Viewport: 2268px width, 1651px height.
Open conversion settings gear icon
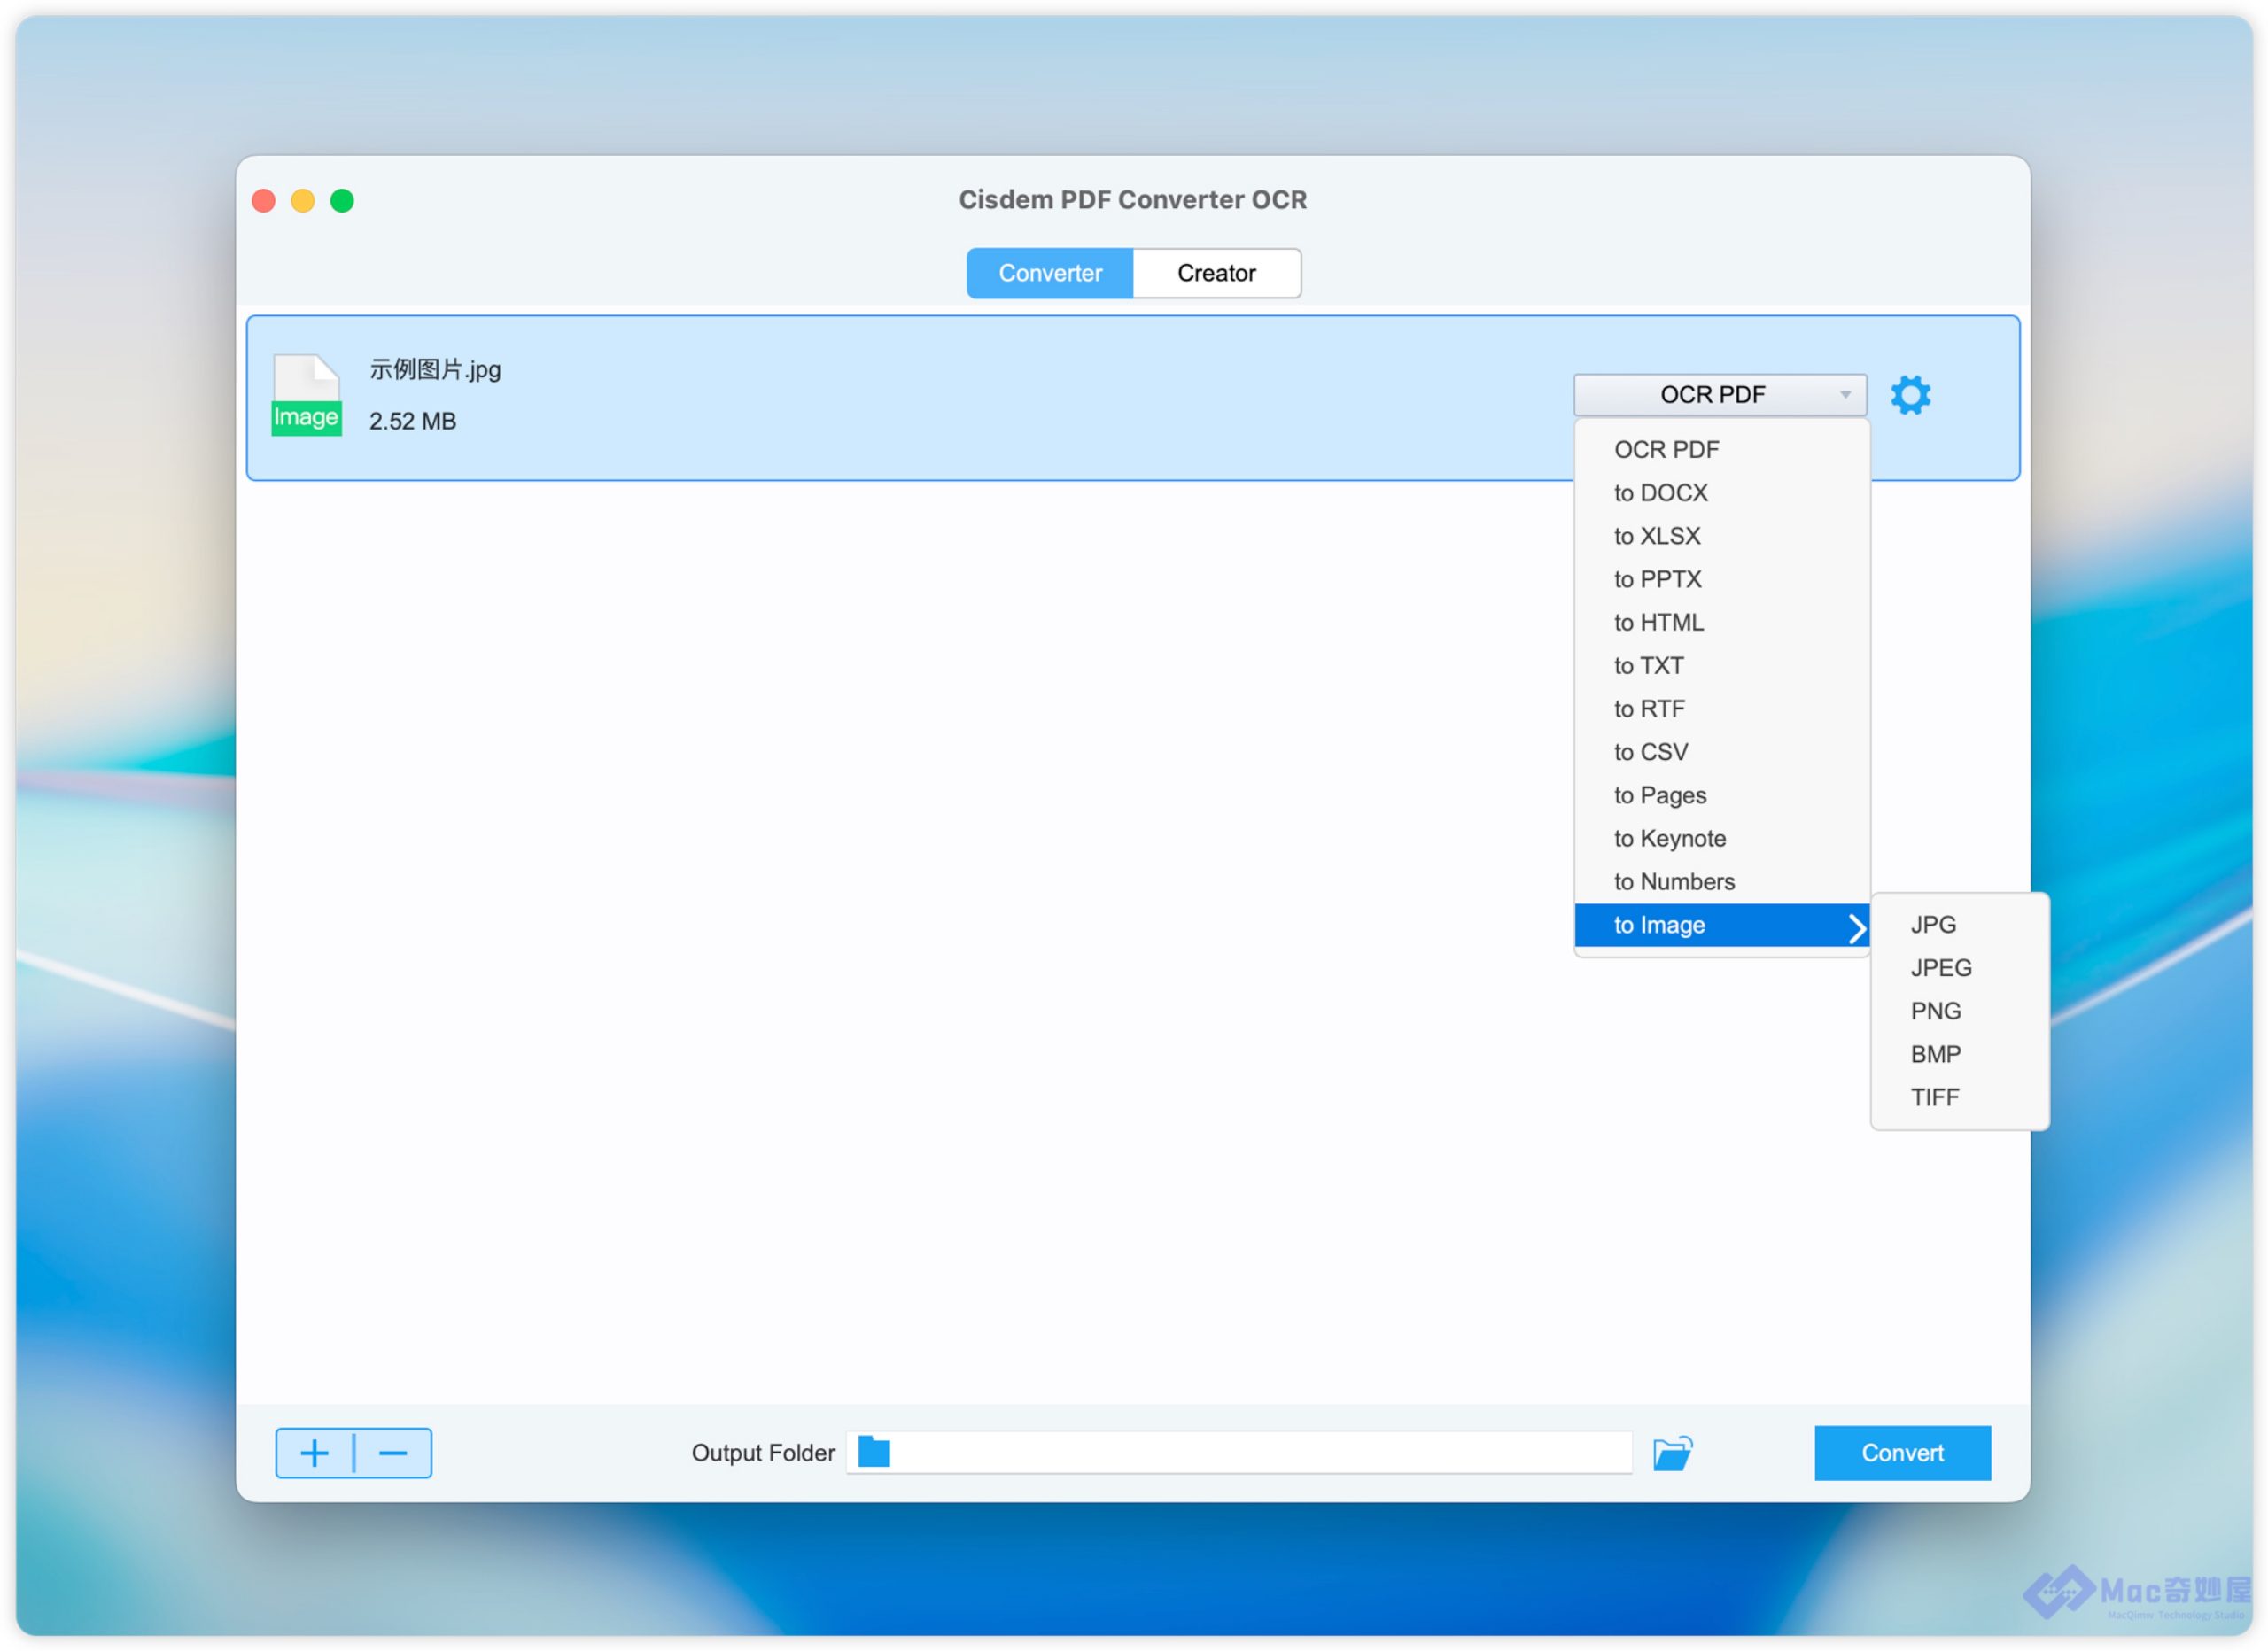point(1910,395)
